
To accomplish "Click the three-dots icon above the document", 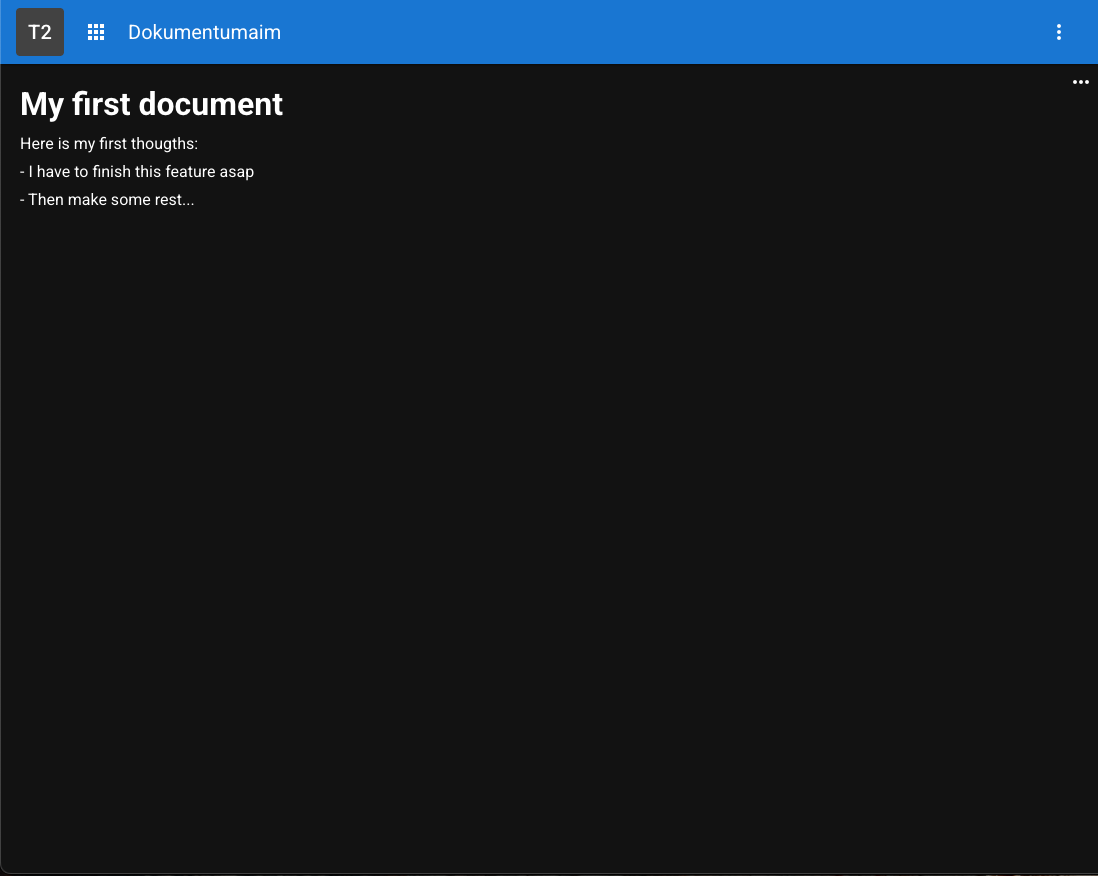I will pyautogui.click(x=1080, y=82).
